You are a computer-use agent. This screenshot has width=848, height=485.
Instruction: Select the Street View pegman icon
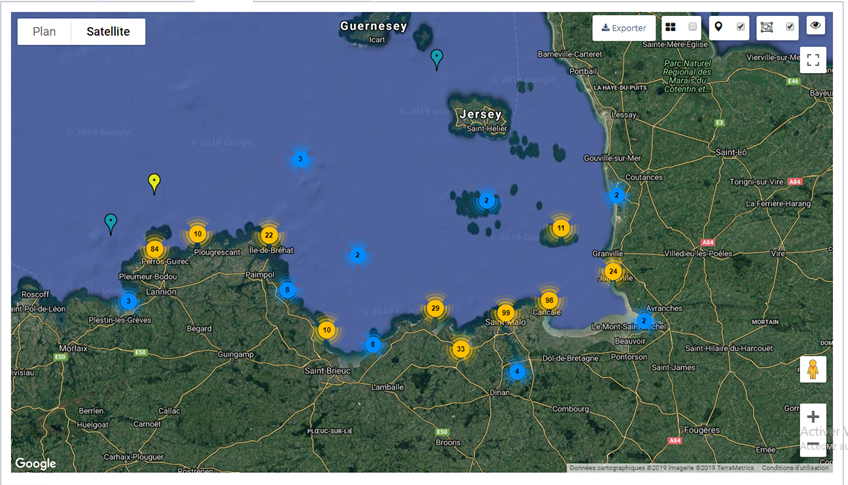(x=813, y=369)
